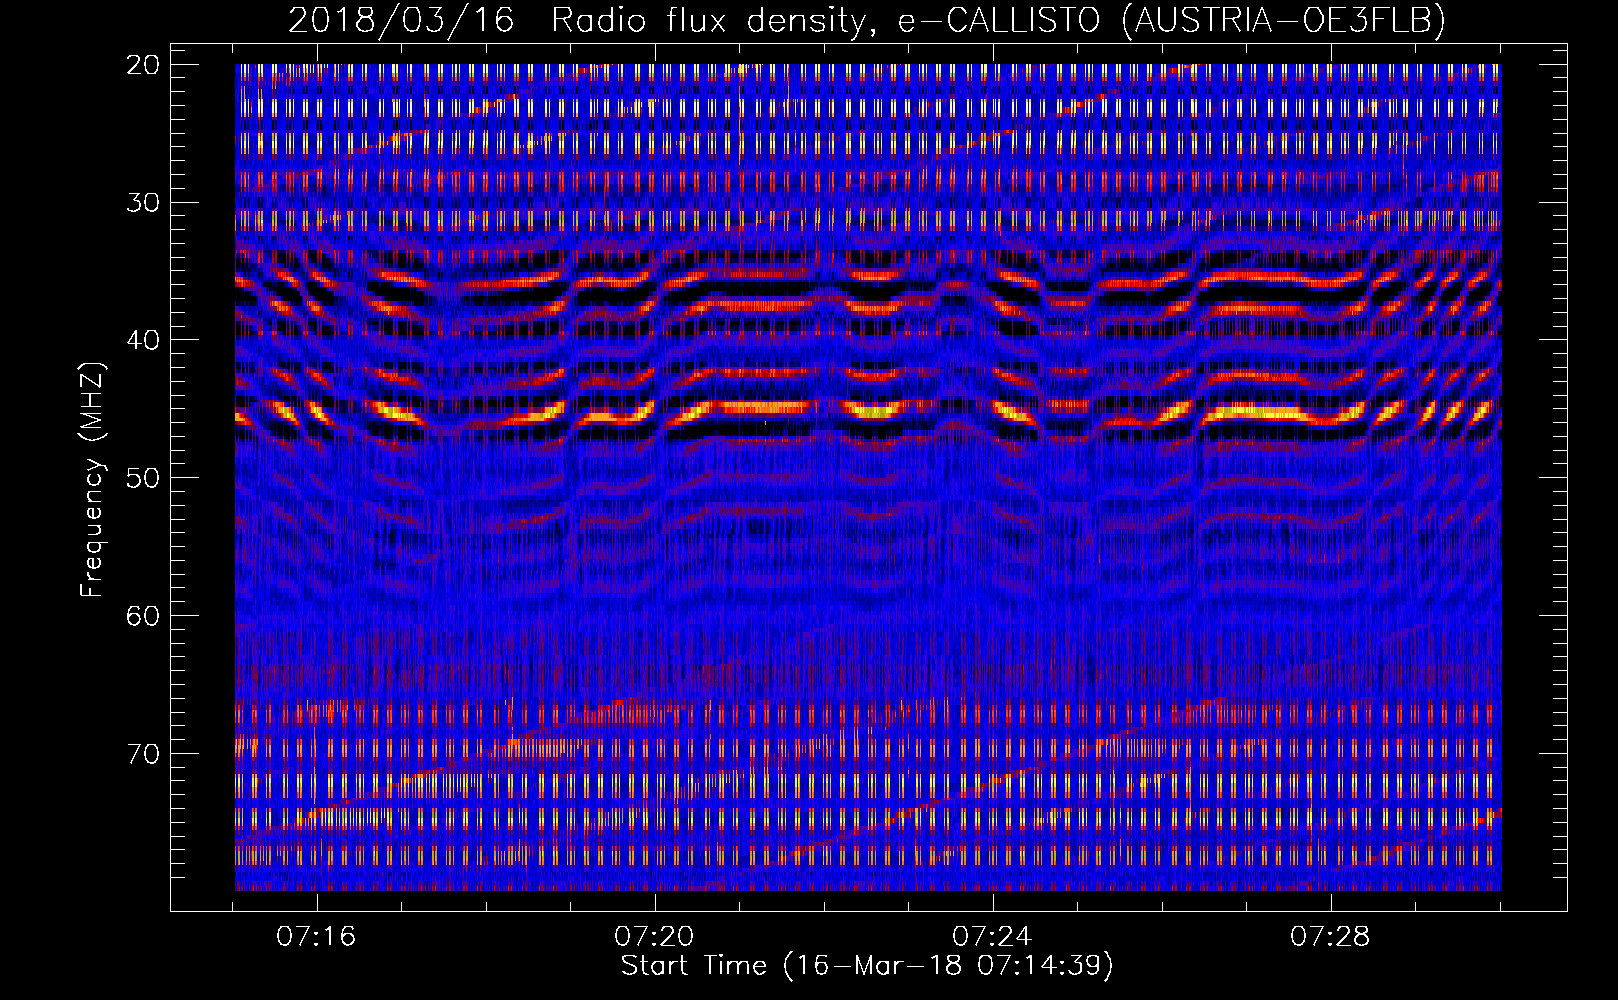Image resolution: width=1618 pixels, height=1000 pixels.
Task: Click the 'Start Time (16-Mar-18 07:14:39)' label
Action: point(867,966)
